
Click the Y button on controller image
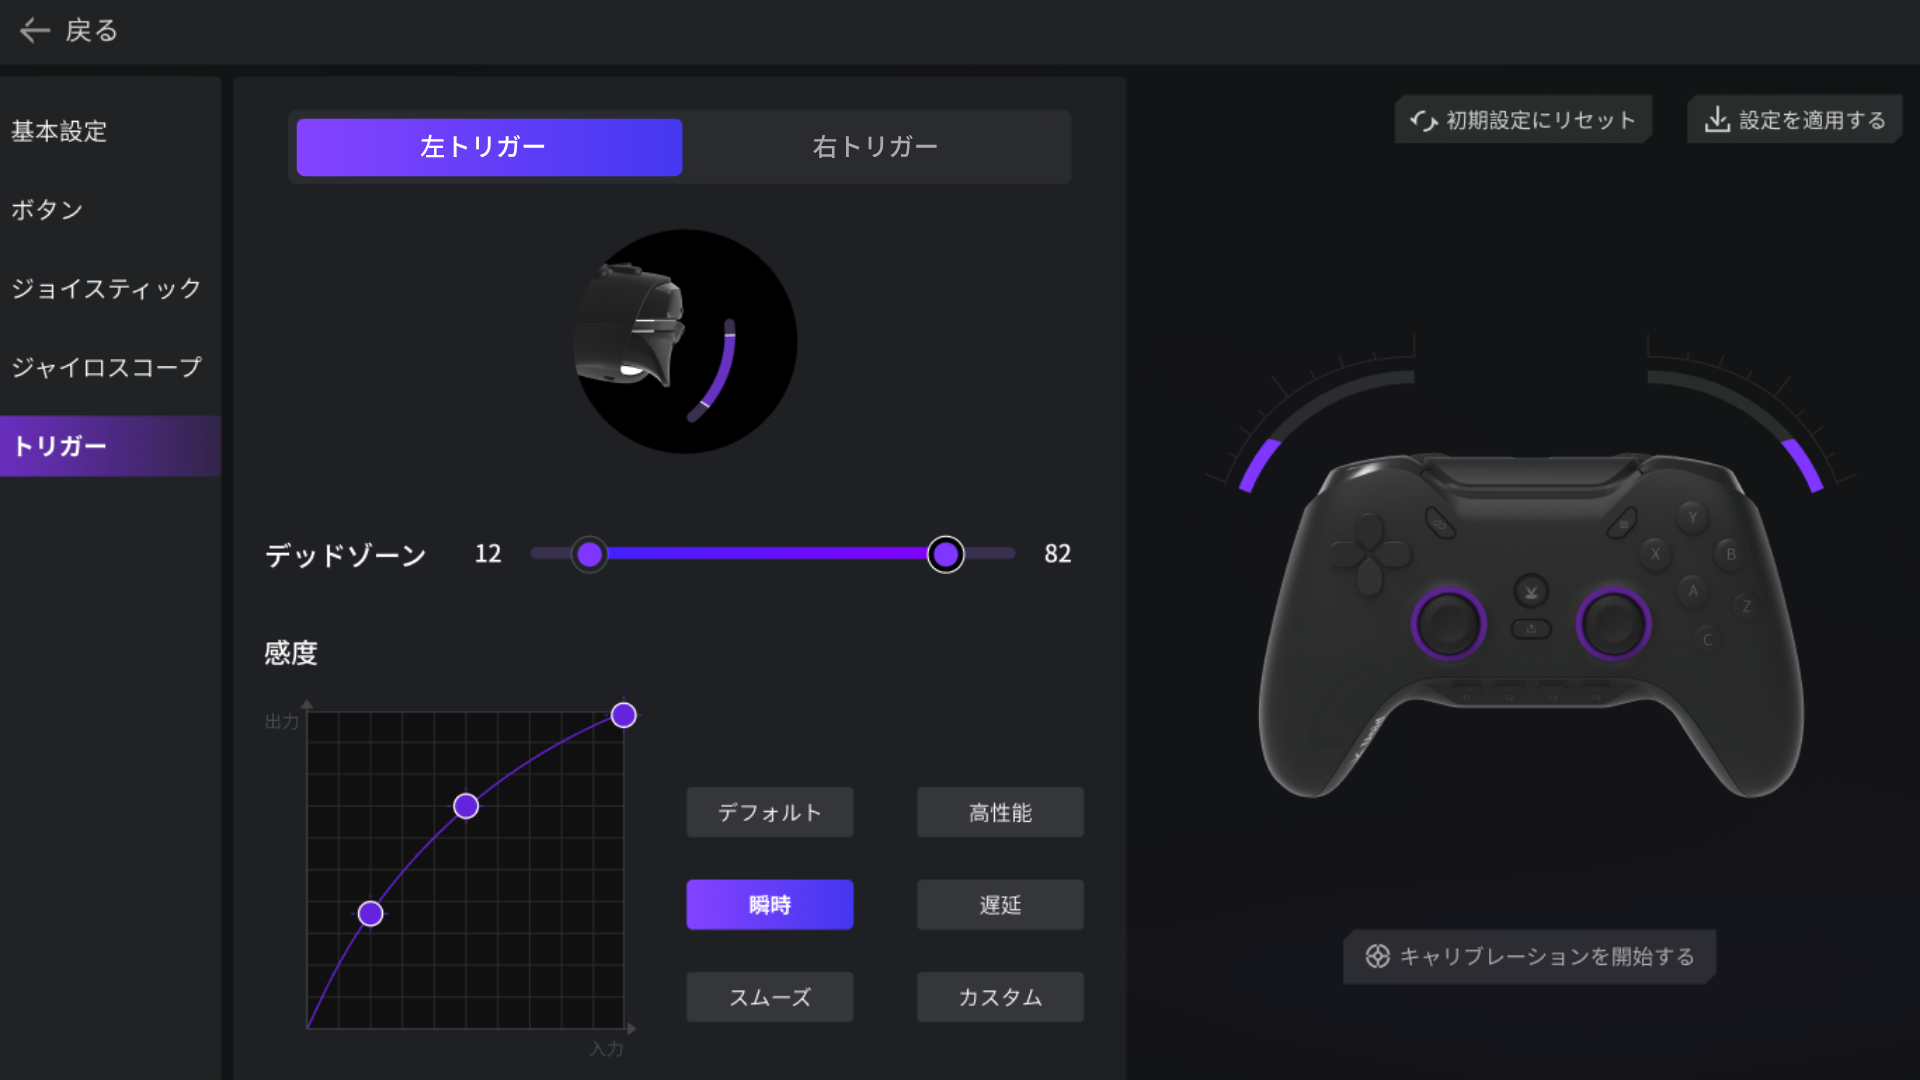coord(1692,518)
